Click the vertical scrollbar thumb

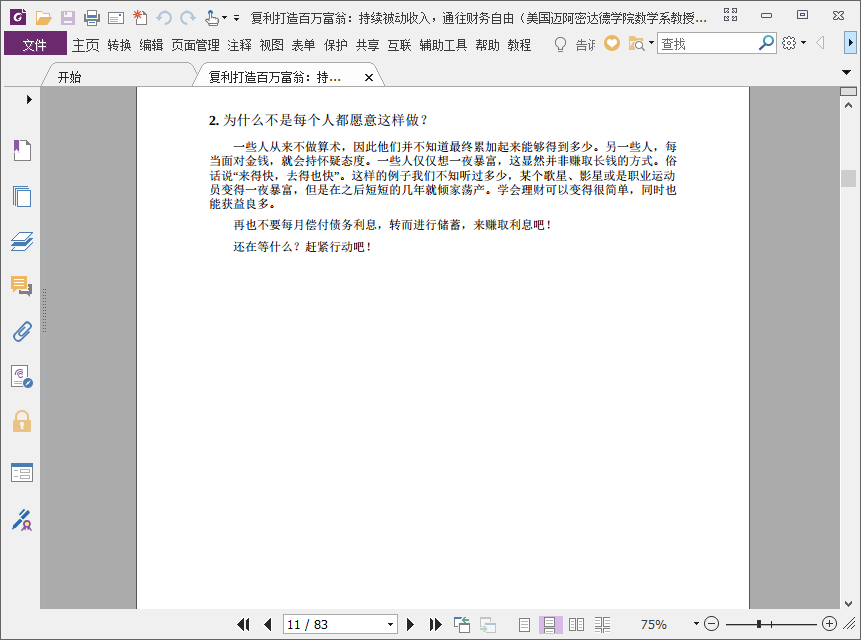[848, 178]
